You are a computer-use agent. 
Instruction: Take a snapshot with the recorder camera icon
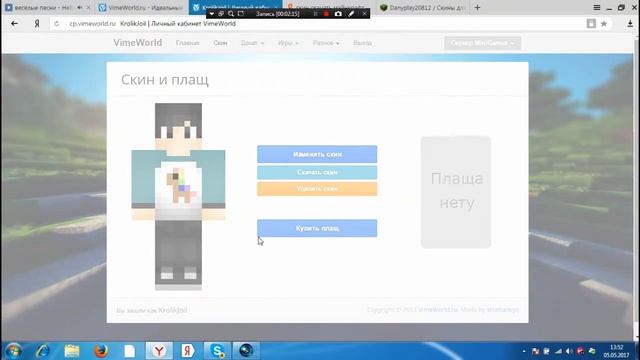pyautogui.click(x=338, y=14)
